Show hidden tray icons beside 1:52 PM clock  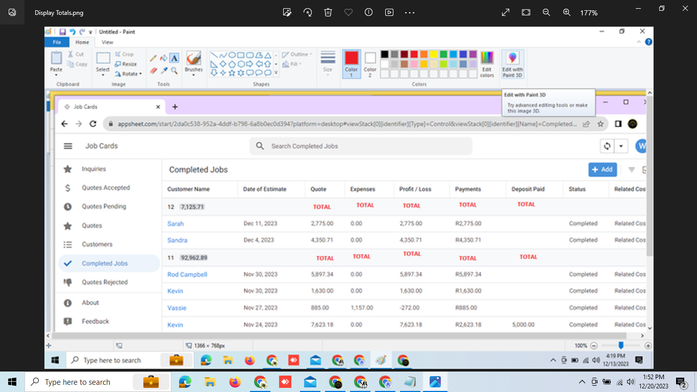[x=581, y=382]
